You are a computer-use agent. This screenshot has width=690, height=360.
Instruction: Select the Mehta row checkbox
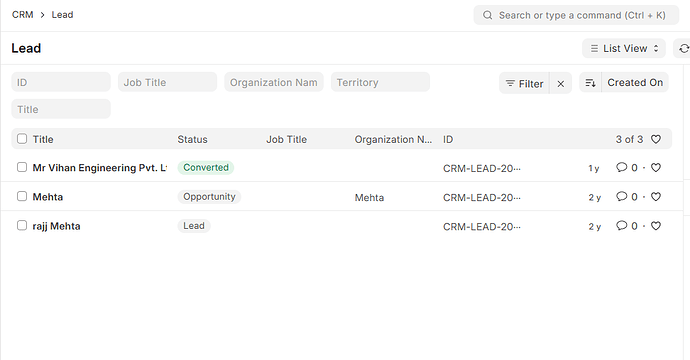pyautogui.click(x=22, y=196)
